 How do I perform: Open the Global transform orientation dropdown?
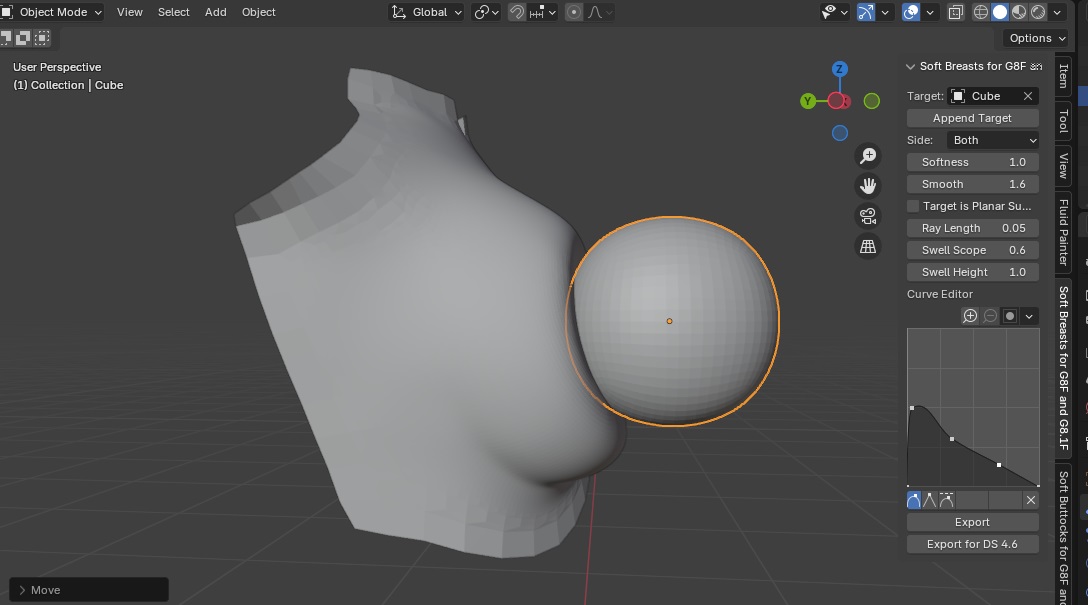(426, 12)
